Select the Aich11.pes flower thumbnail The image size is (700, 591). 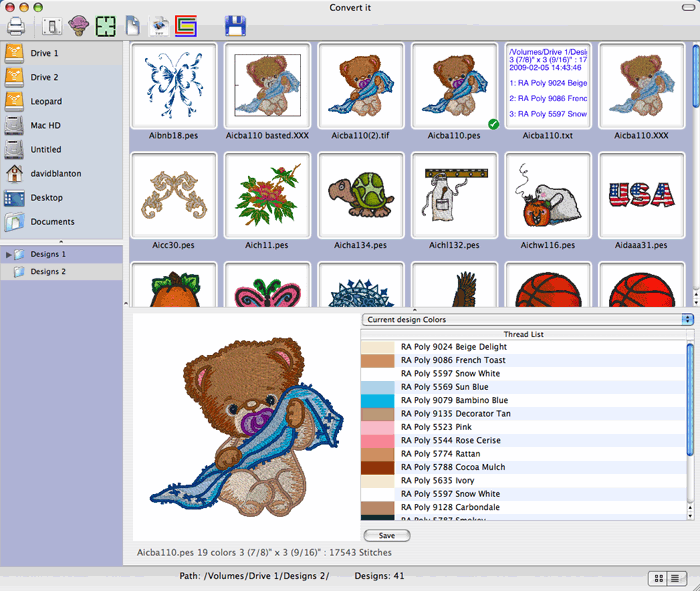pos(267,196)
